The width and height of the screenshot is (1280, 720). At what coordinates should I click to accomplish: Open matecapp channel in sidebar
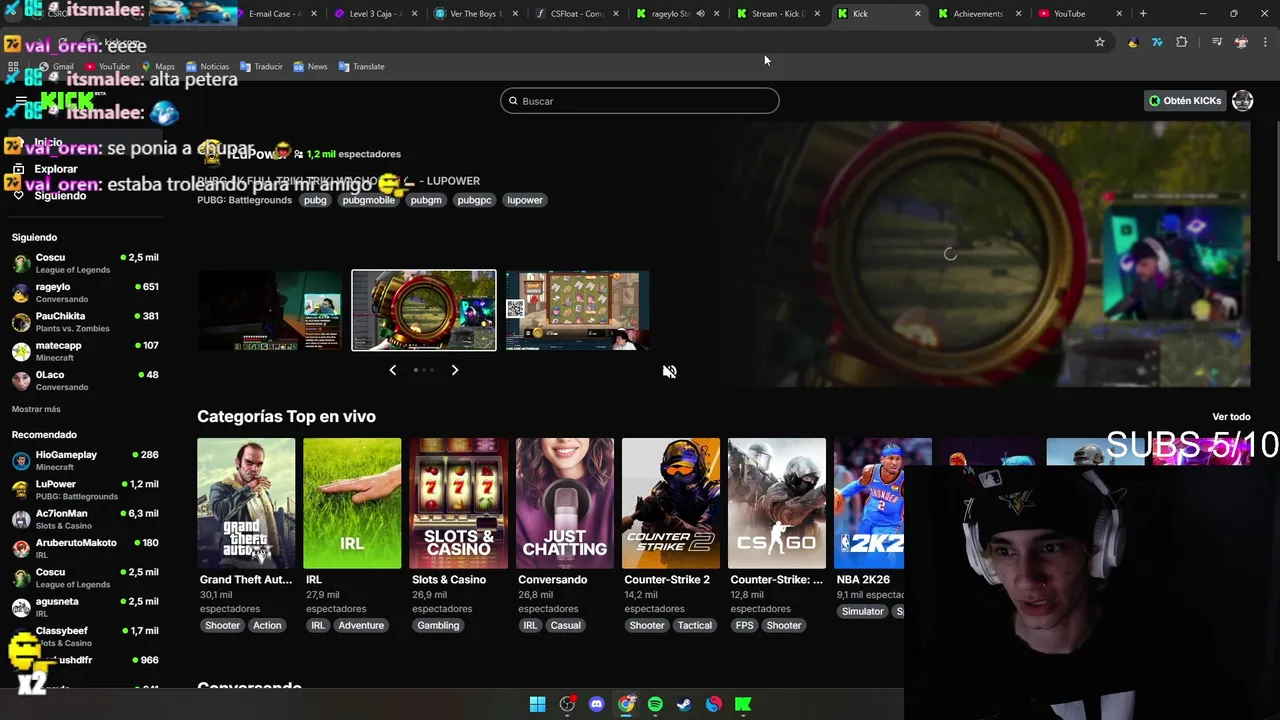pyautogui.click(x=85, y=351)
